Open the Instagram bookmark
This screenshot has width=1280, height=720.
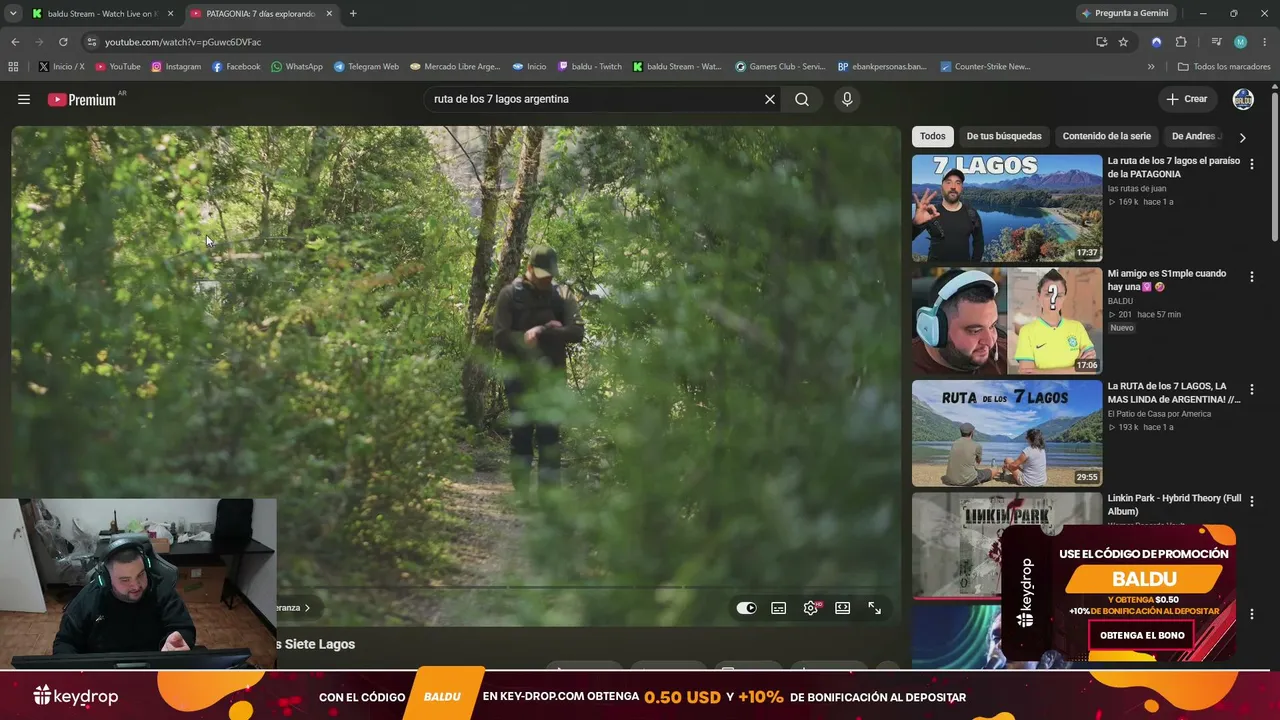176,67
